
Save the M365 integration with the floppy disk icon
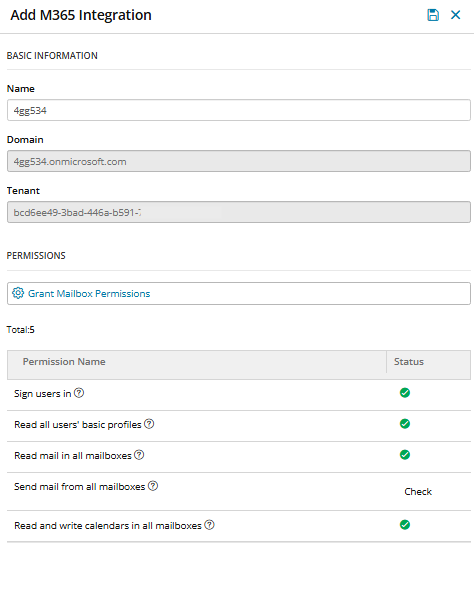point(433,15)
